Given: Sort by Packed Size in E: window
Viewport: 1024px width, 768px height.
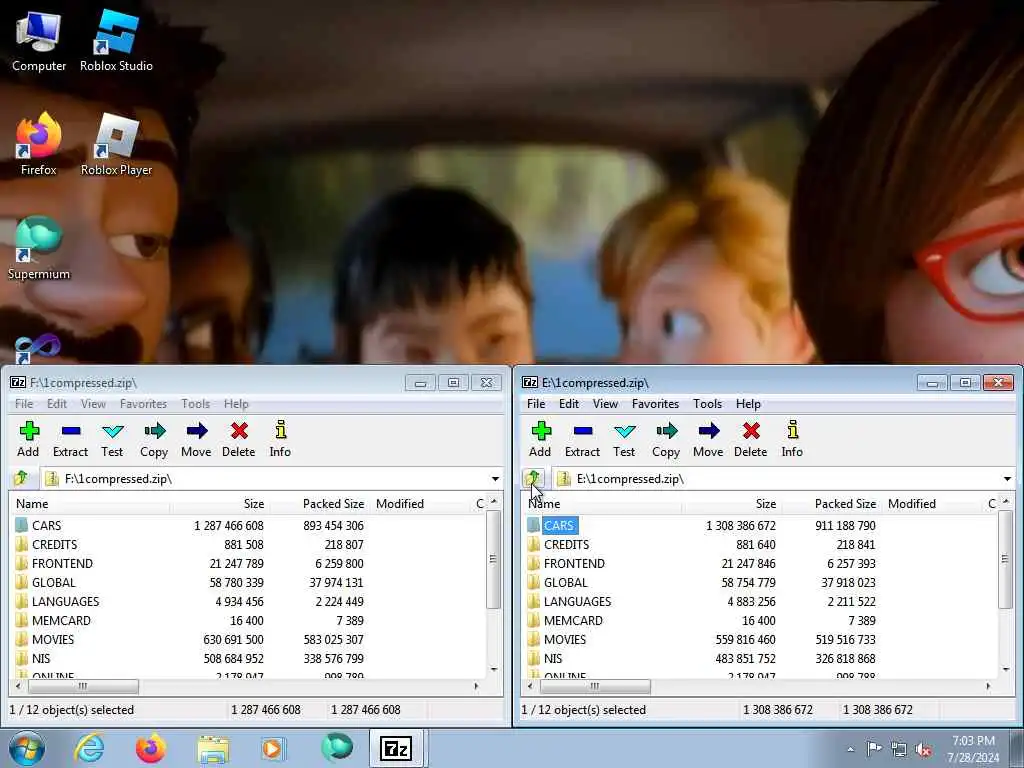Looking at the screenshot, I should pos(831,504).
